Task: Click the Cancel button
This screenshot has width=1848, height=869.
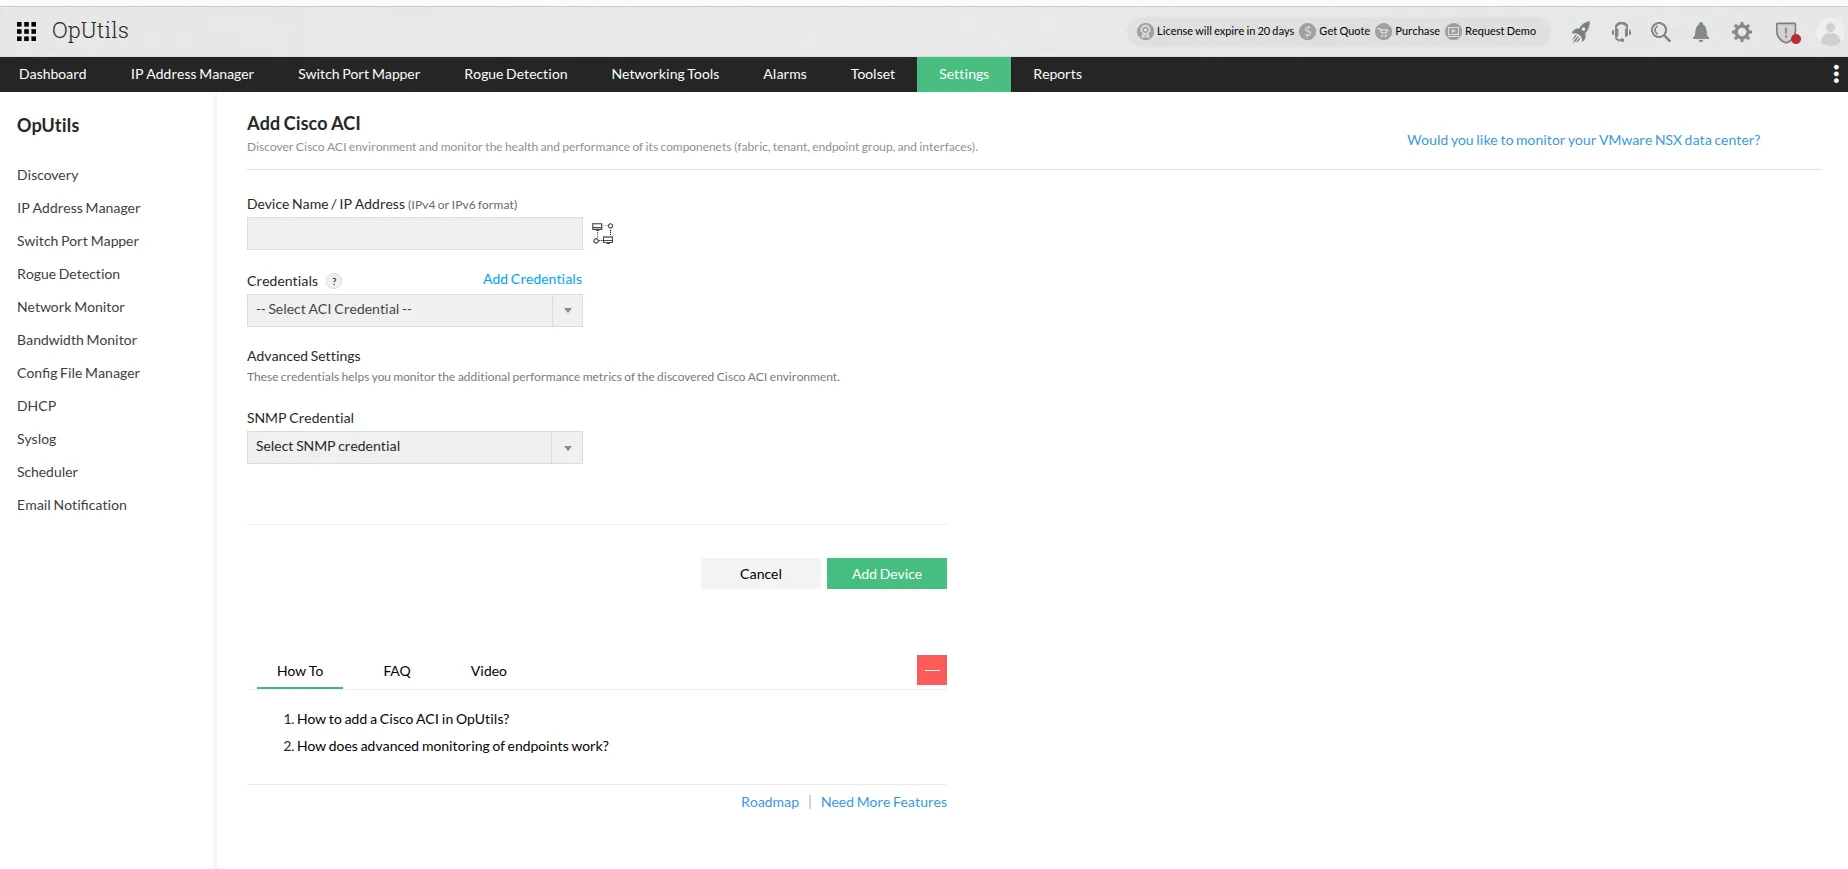Action: (x=761, y=574)
